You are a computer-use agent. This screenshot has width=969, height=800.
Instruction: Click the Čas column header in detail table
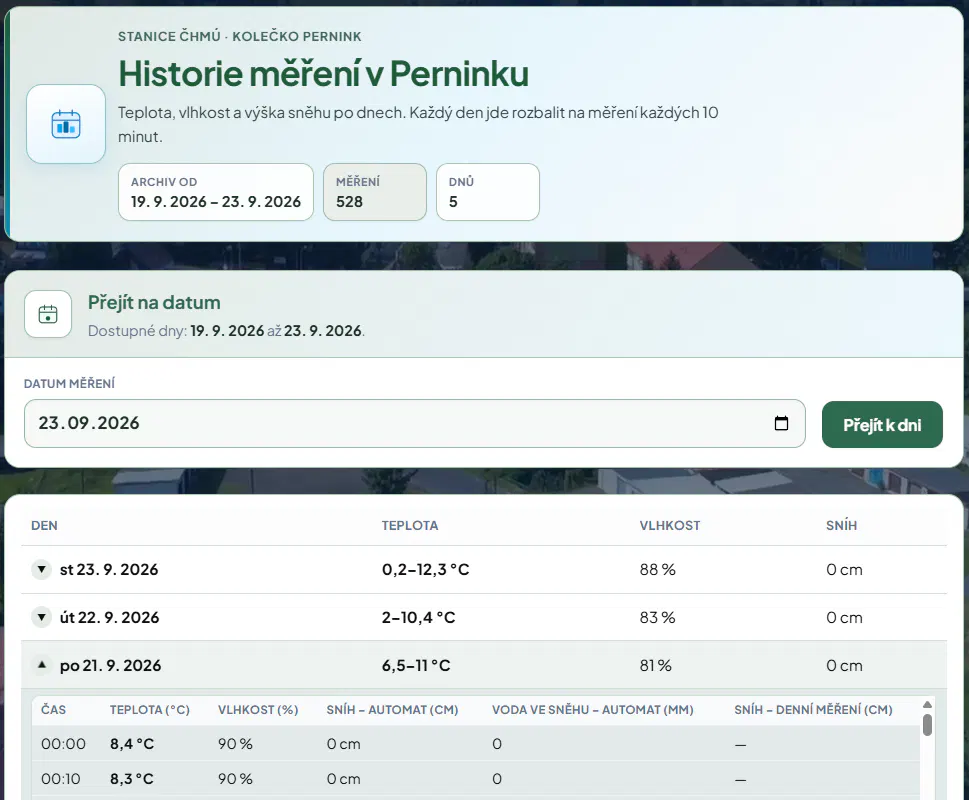tap(54, 709)
